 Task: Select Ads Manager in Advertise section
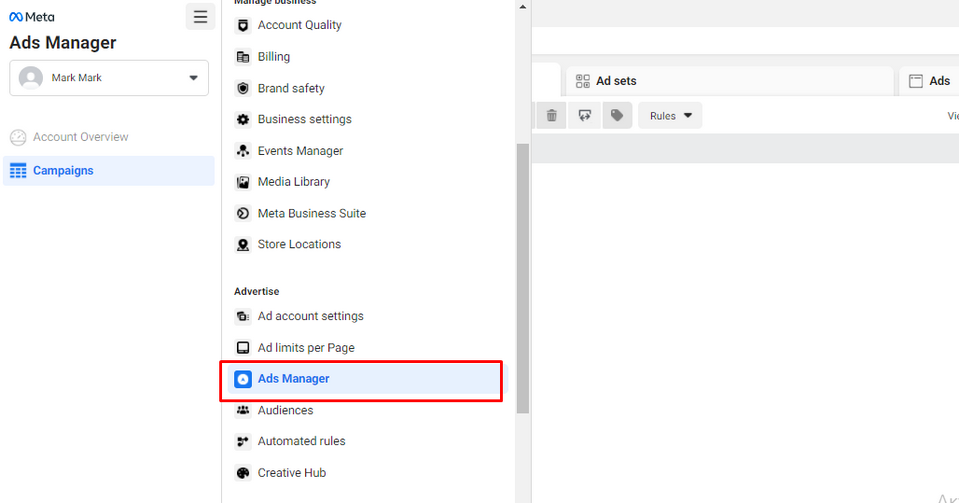[293, 379]
